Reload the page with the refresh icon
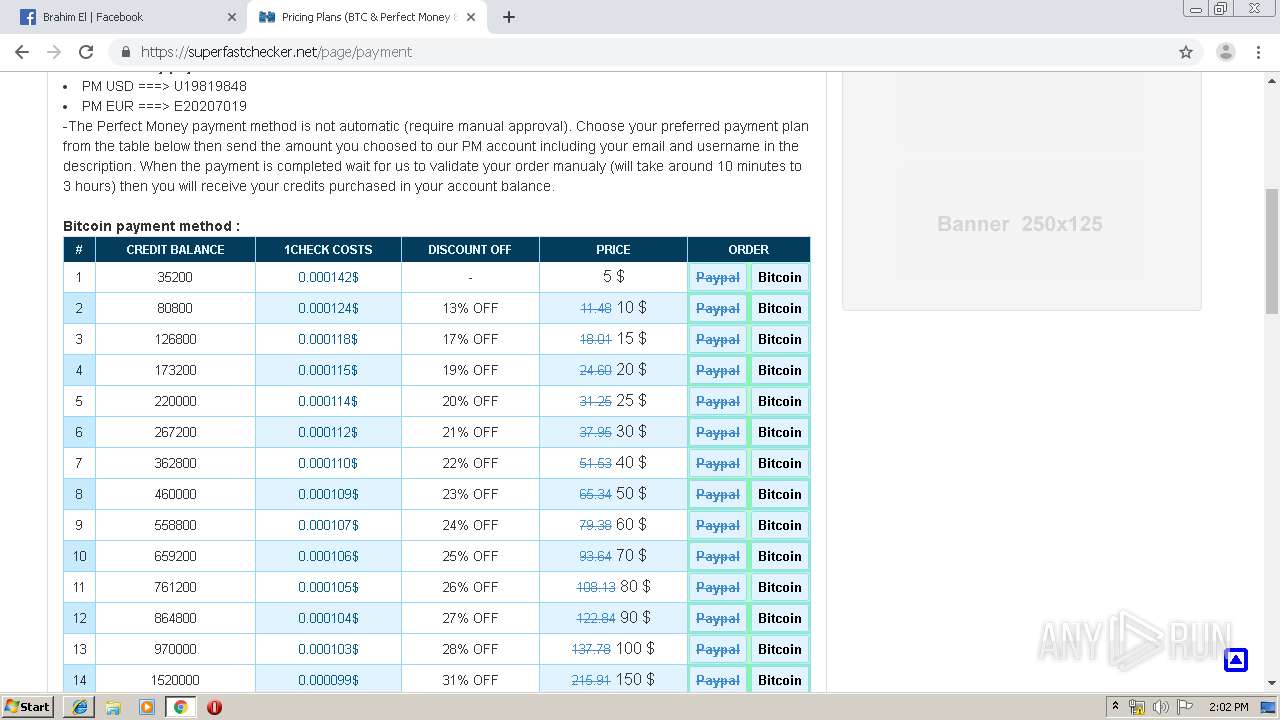Image resolution: width=1280 pixels, height=720 pixels. pos(86,52)
